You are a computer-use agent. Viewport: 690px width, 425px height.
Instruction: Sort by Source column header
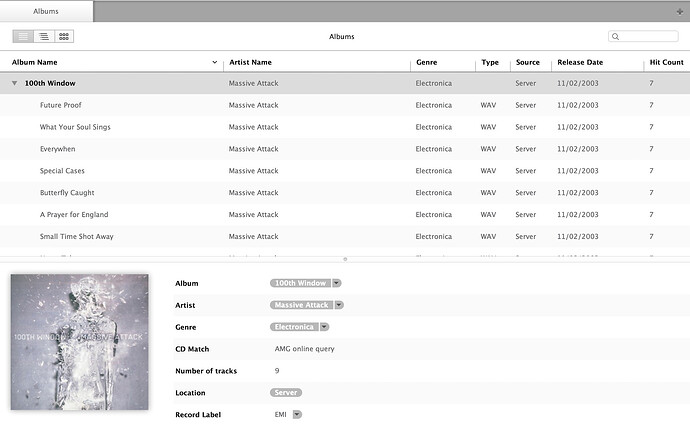[528, 62]
